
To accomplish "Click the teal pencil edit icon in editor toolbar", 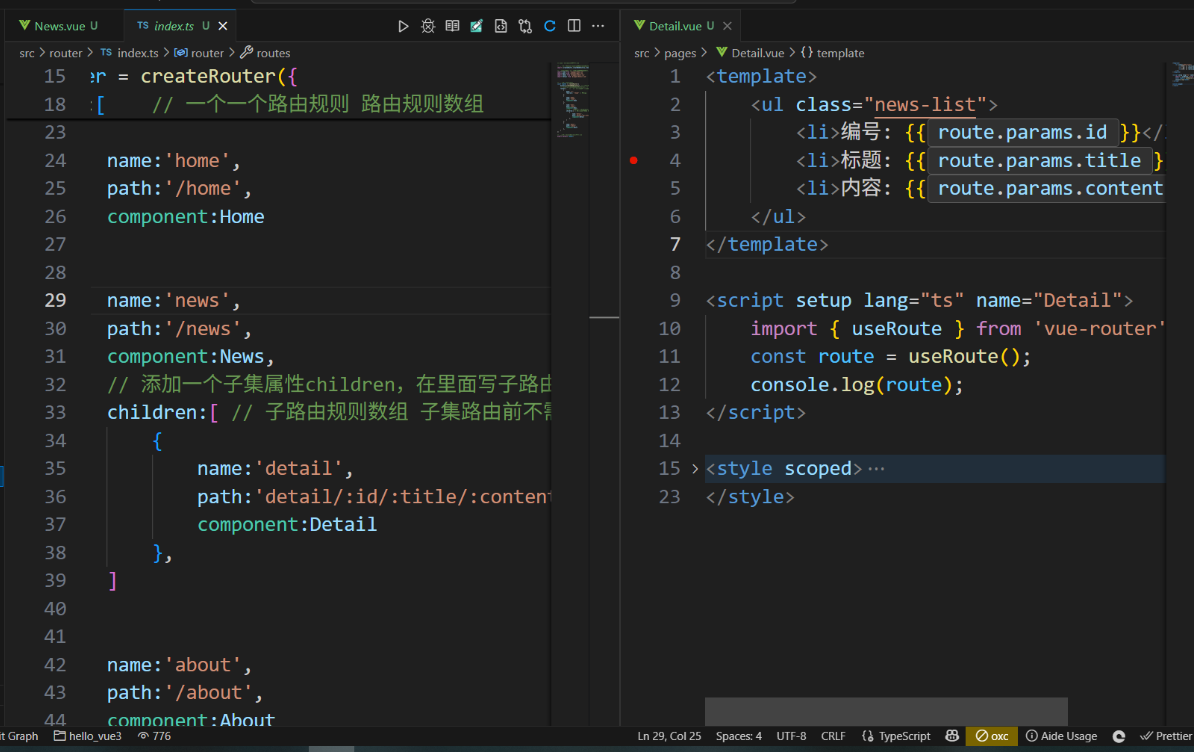I will click(476, 26).
